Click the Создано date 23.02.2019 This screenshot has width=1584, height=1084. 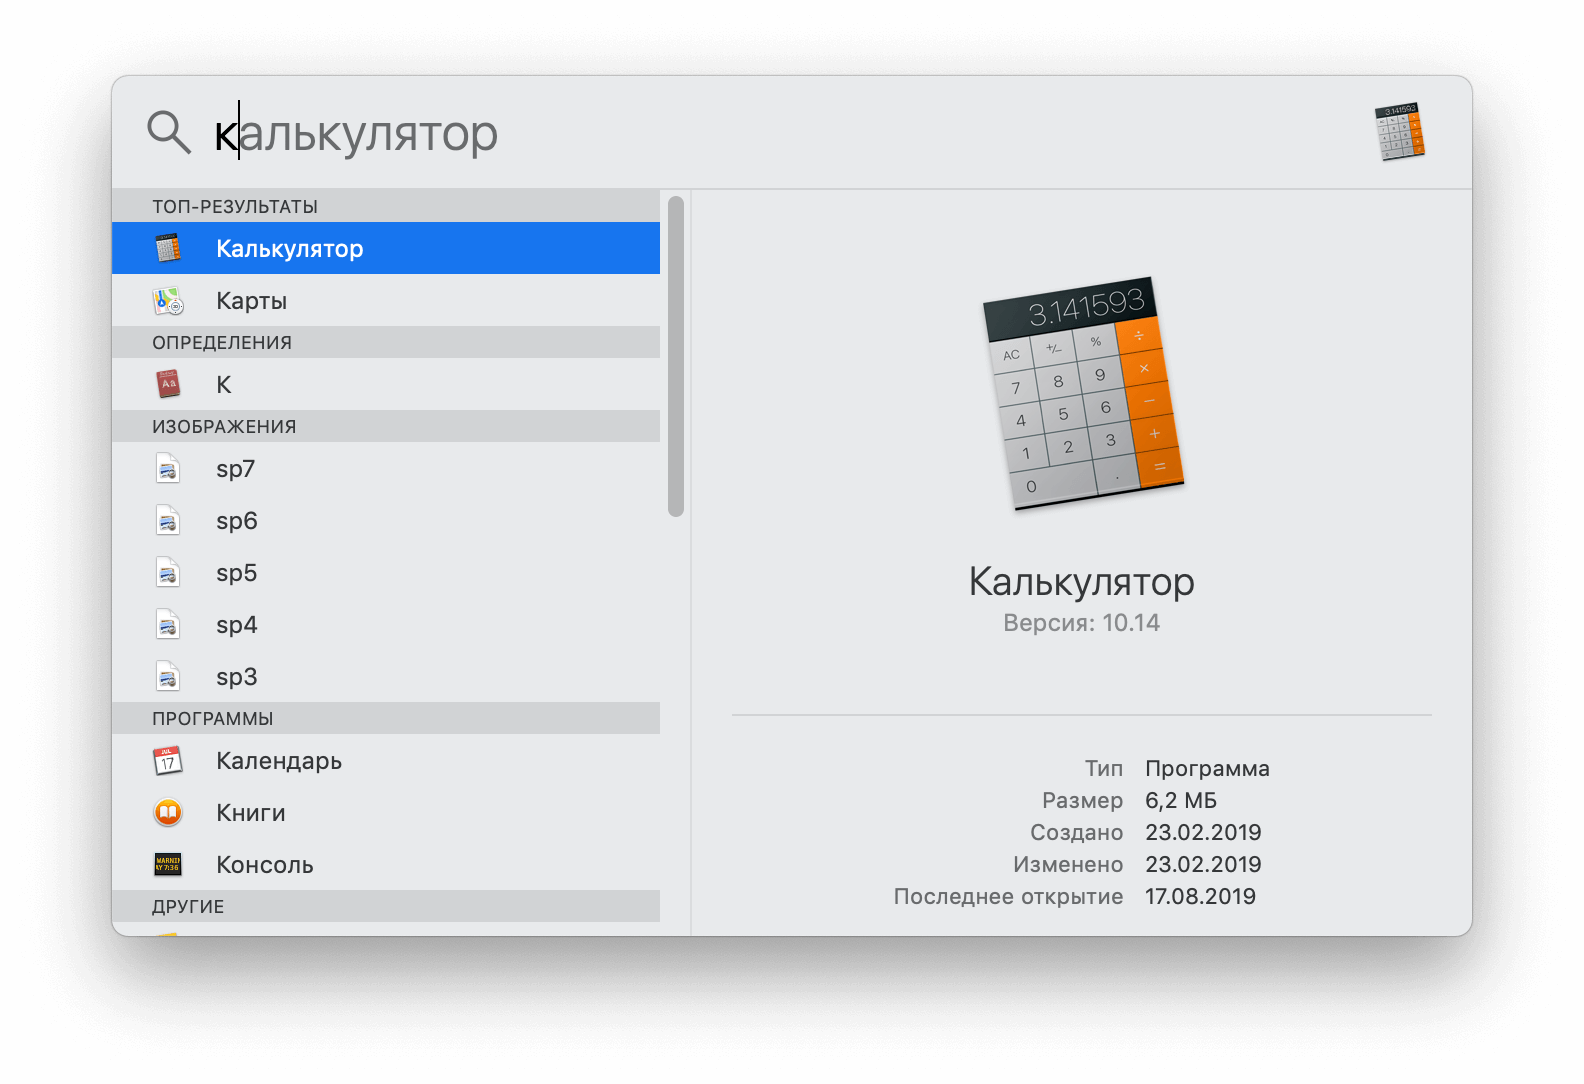tap(1203, 832)
